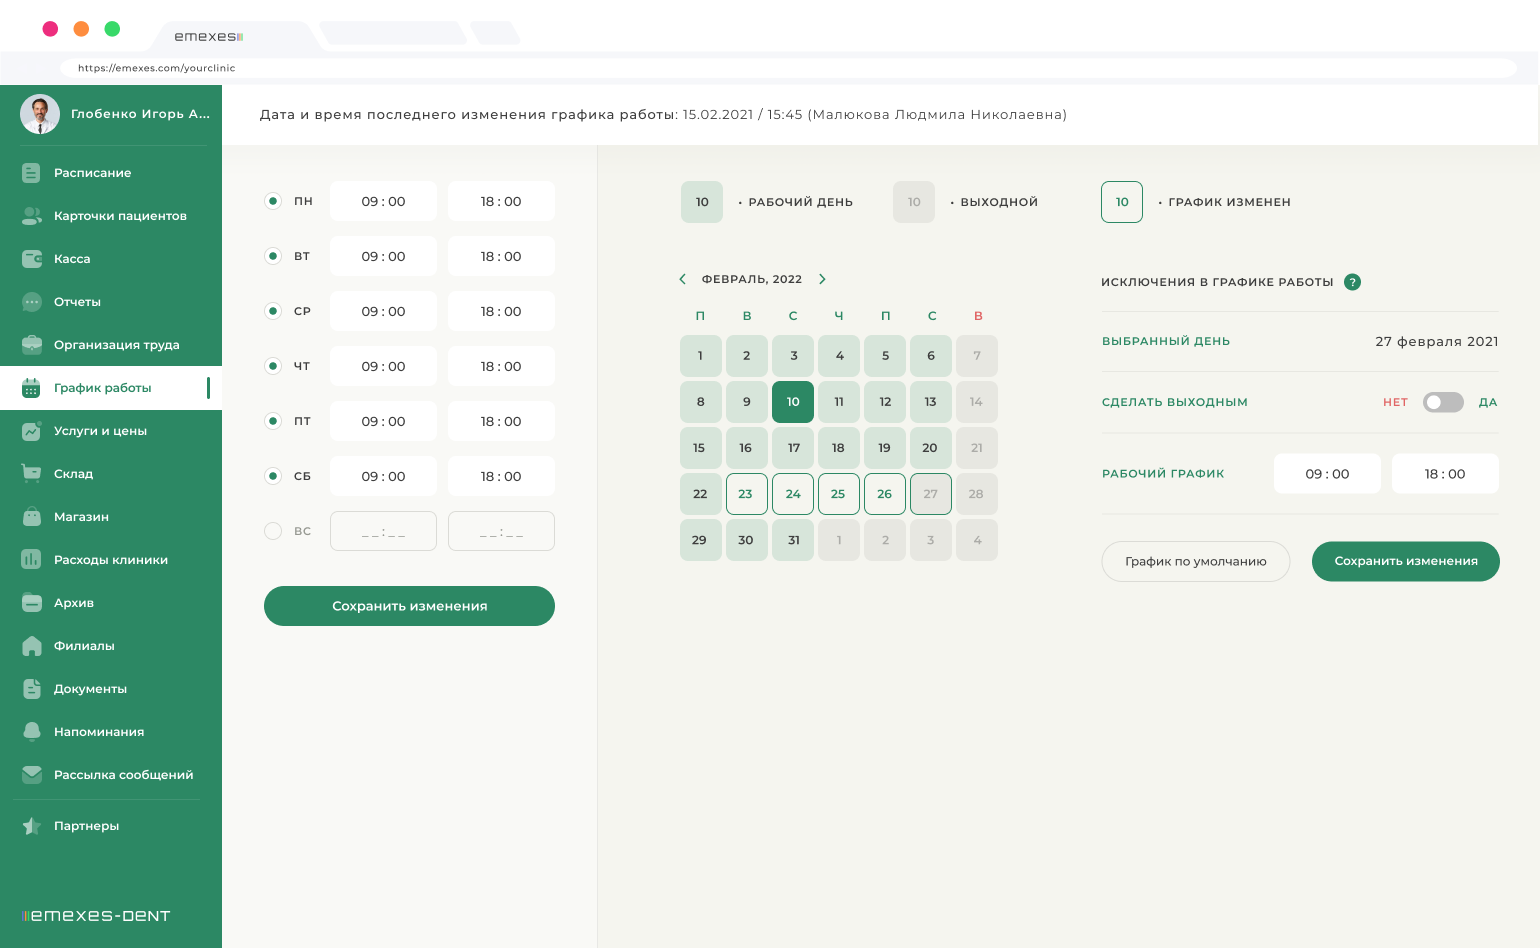1540x948 pixels.
Task: Open Склад menu item
Action: (x=111, y=474)
